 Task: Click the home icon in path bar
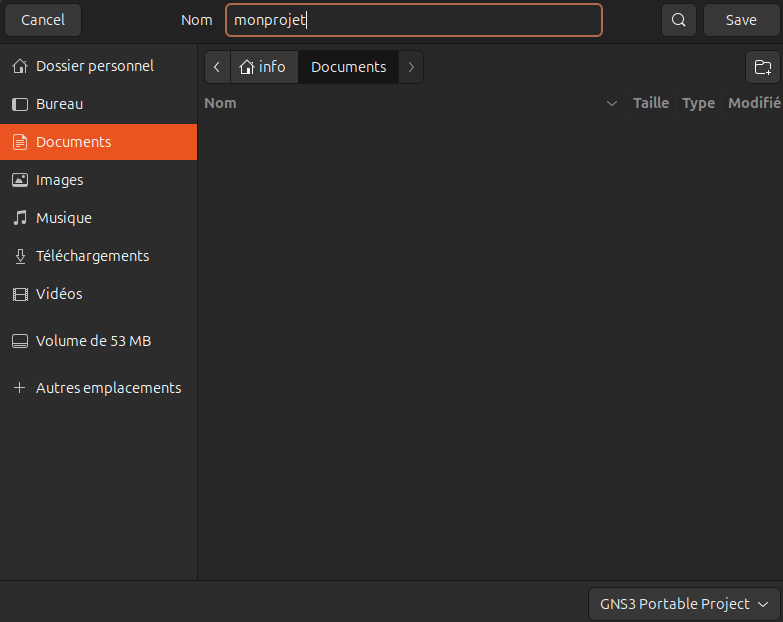click(247, 67)
